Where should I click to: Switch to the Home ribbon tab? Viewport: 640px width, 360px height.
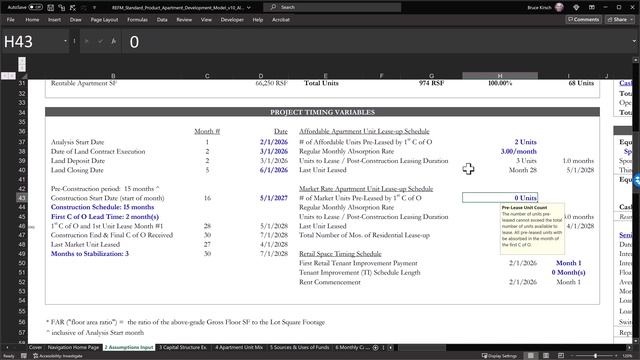pyautogui.click(x=32, y=20)
